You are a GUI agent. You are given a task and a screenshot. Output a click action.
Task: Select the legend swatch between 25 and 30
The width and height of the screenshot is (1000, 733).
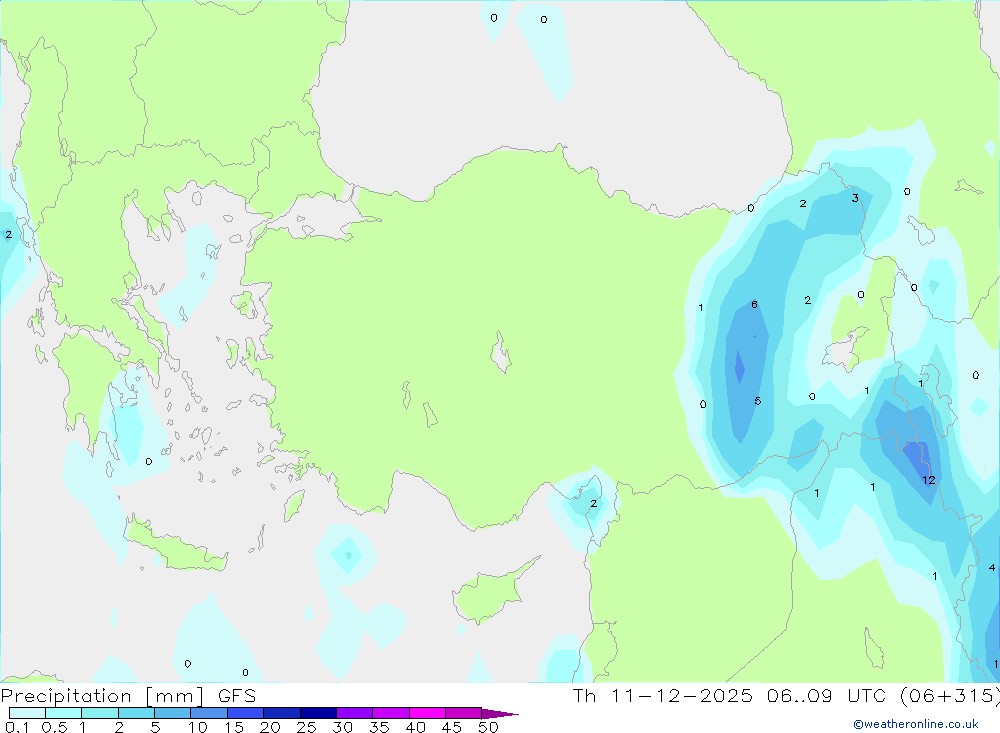(318, 713)
